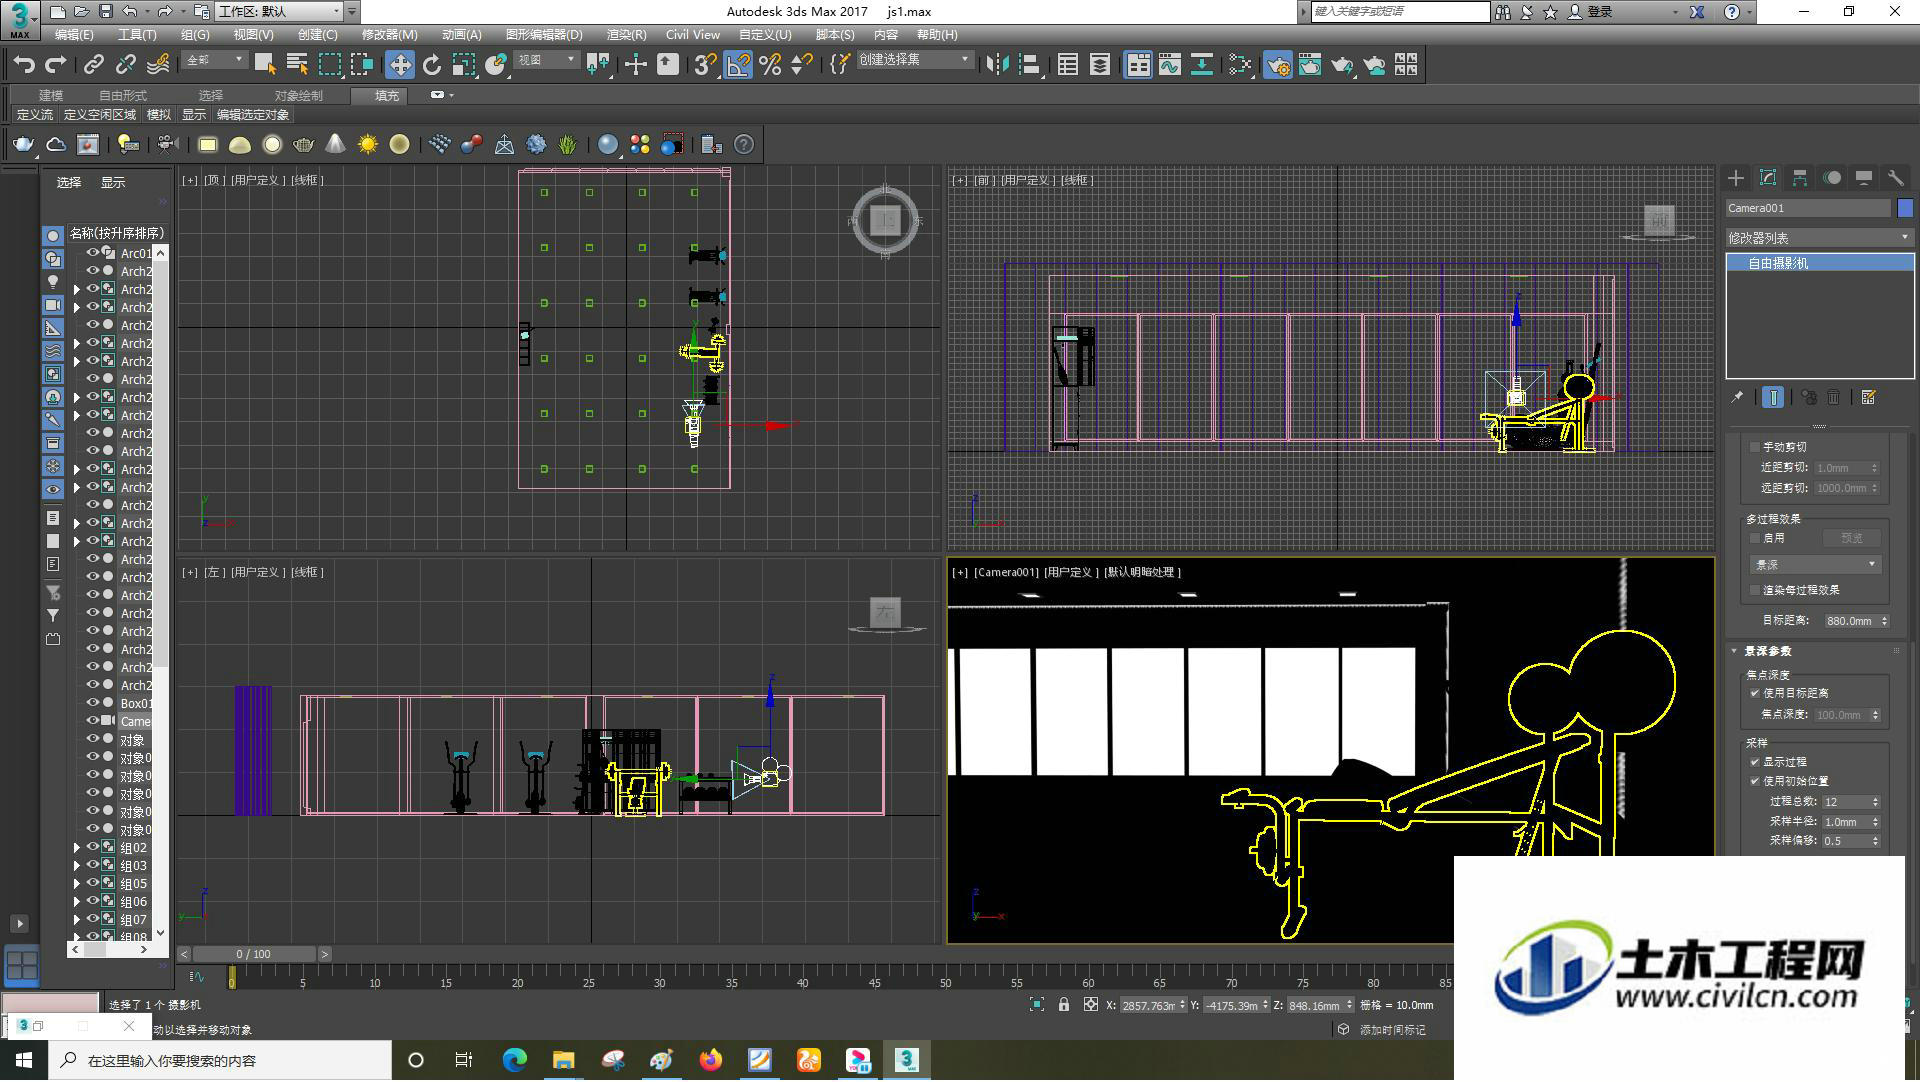Click the 目标距离 value field
The height and width of the screenshot is (1082, 1920).
(x=1850, y=621)
